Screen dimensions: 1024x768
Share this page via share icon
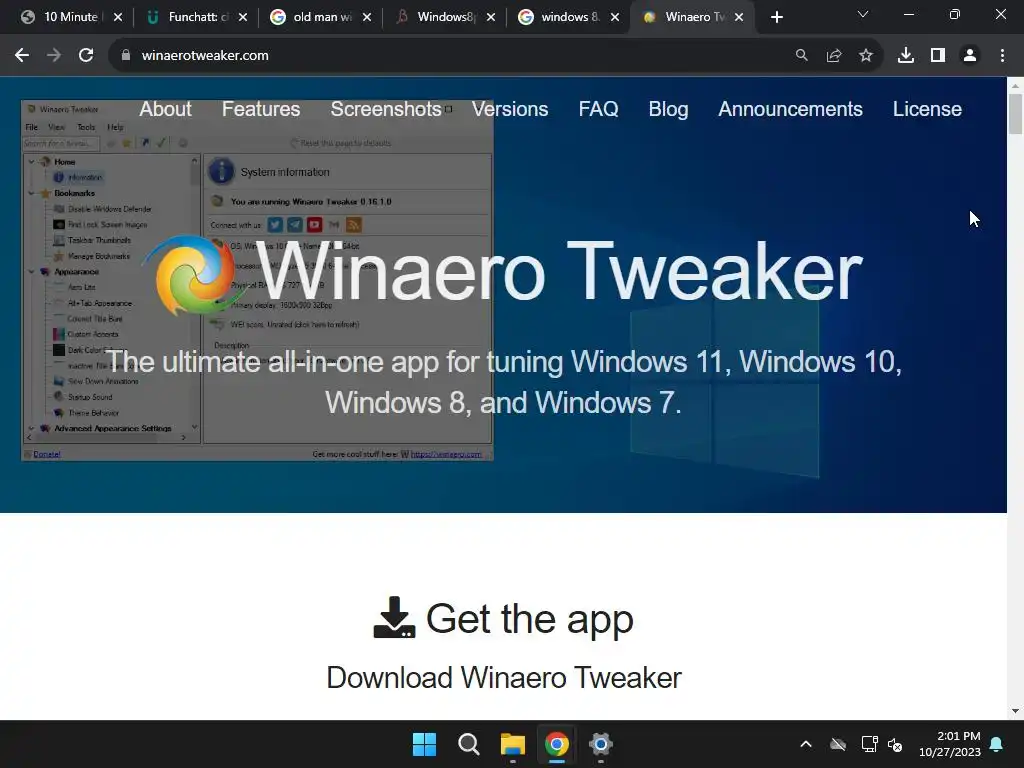[x=833, y=56]
